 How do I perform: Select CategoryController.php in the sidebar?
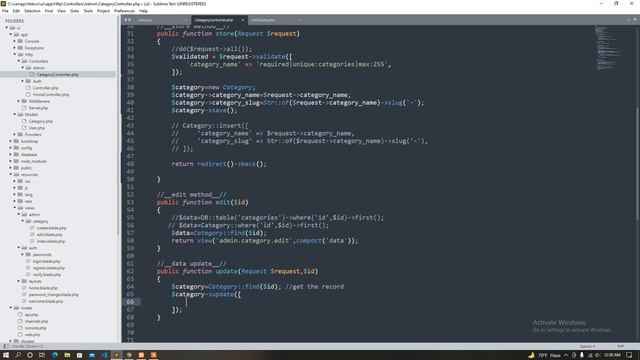[58, 75]
